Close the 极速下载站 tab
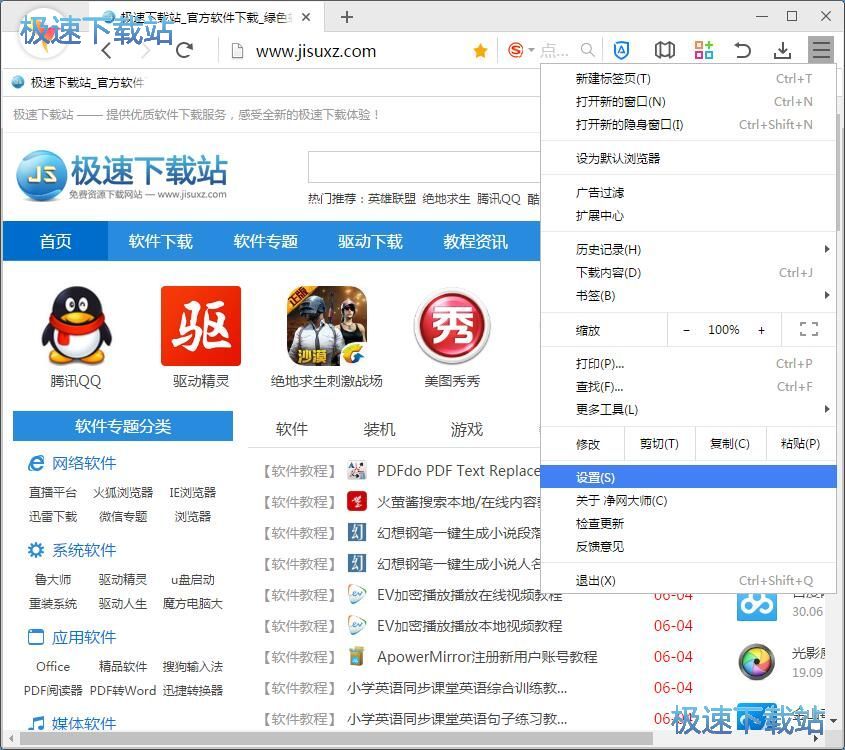The width and height of the screenshot is (845, 750). 306,17
